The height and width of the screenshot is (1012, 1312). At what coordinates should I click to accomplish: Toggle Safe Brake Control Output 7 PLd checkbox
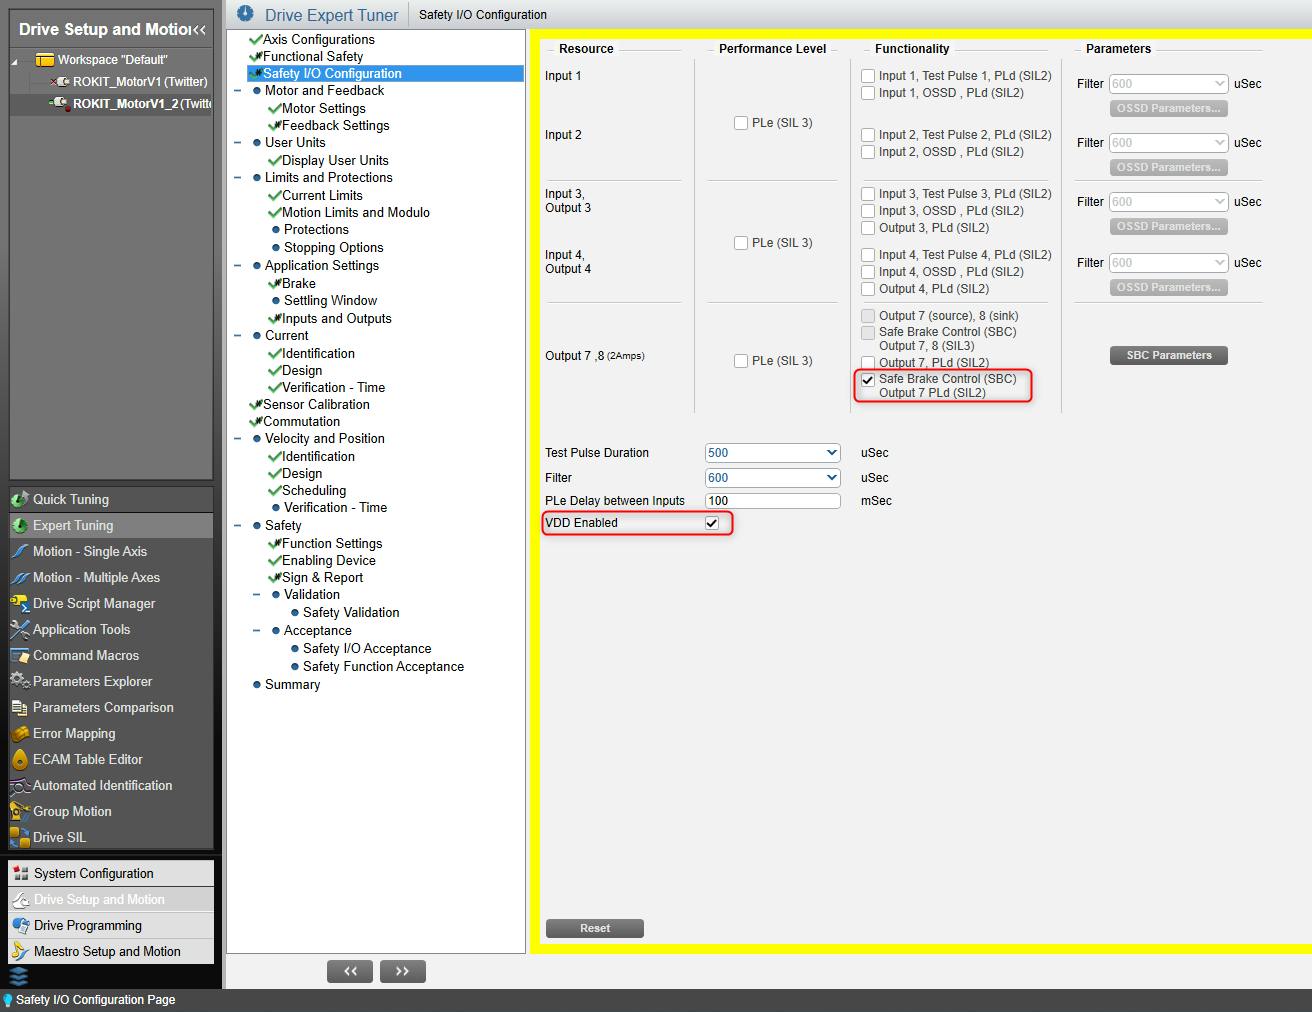coord(868,380)
